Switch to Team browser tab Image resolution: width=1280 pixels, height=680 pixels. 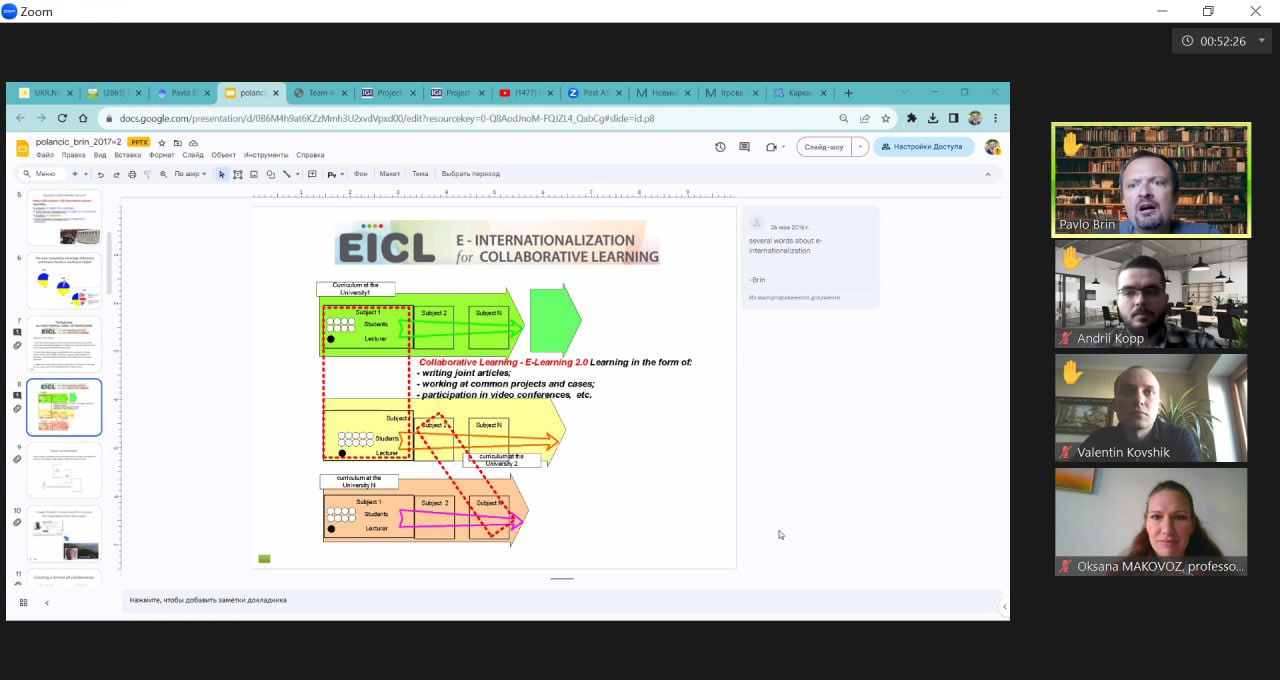[x=319, y=93]
